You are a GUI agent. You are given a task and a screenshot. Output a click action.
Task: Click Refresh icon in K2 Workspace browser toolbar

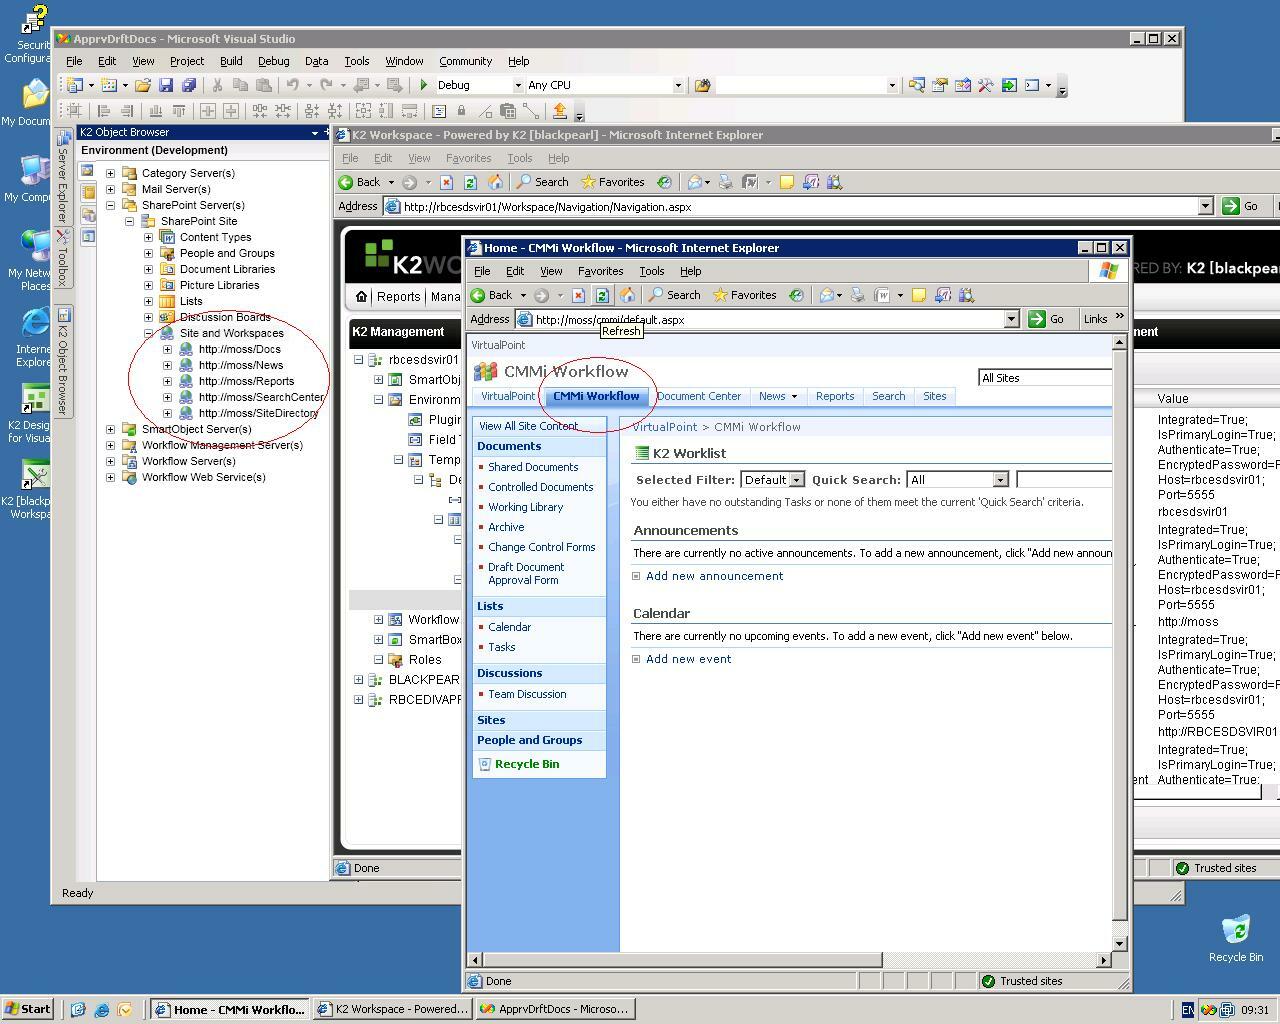470,182
